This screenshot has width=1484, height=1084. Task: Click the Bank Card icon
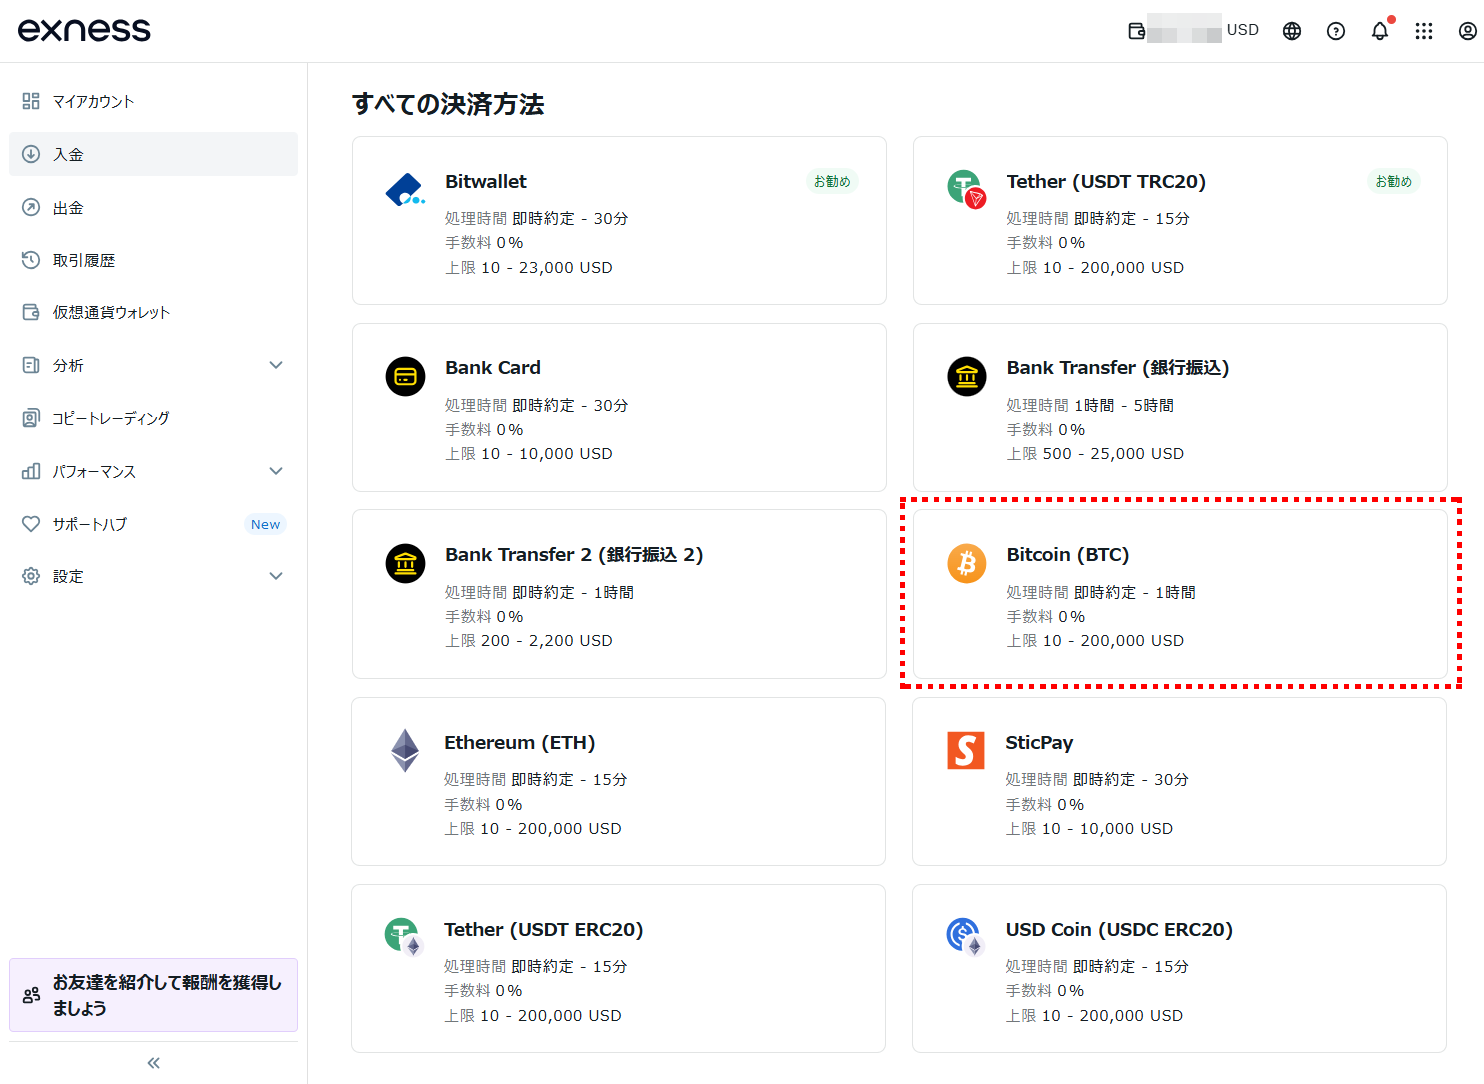(405, 377)
